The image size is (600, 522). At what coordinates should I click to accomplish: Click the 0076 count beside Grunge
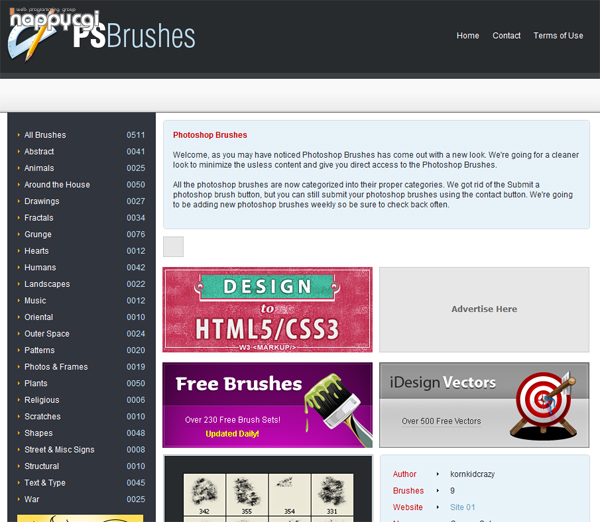pyautogui.click(x=136, y=234)
